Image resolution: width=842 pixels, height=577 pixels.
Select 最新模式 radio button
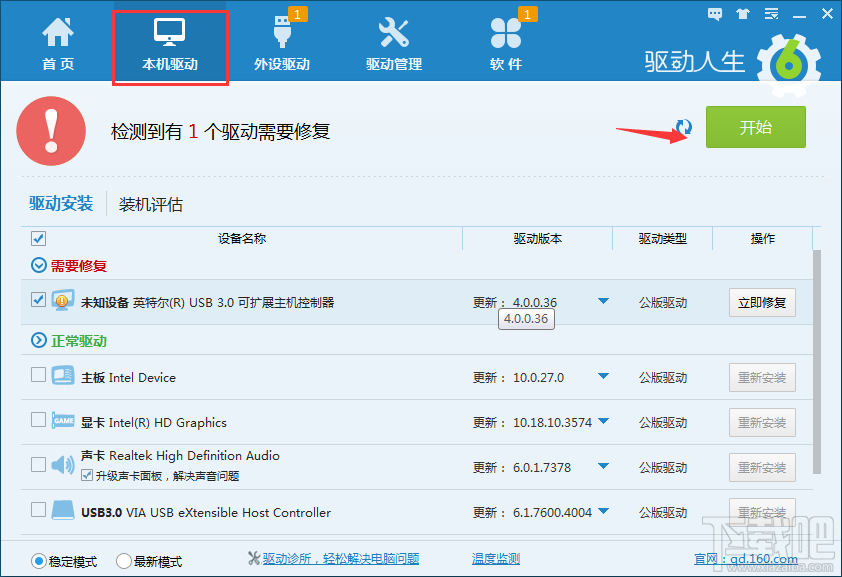tap(124, 561)
